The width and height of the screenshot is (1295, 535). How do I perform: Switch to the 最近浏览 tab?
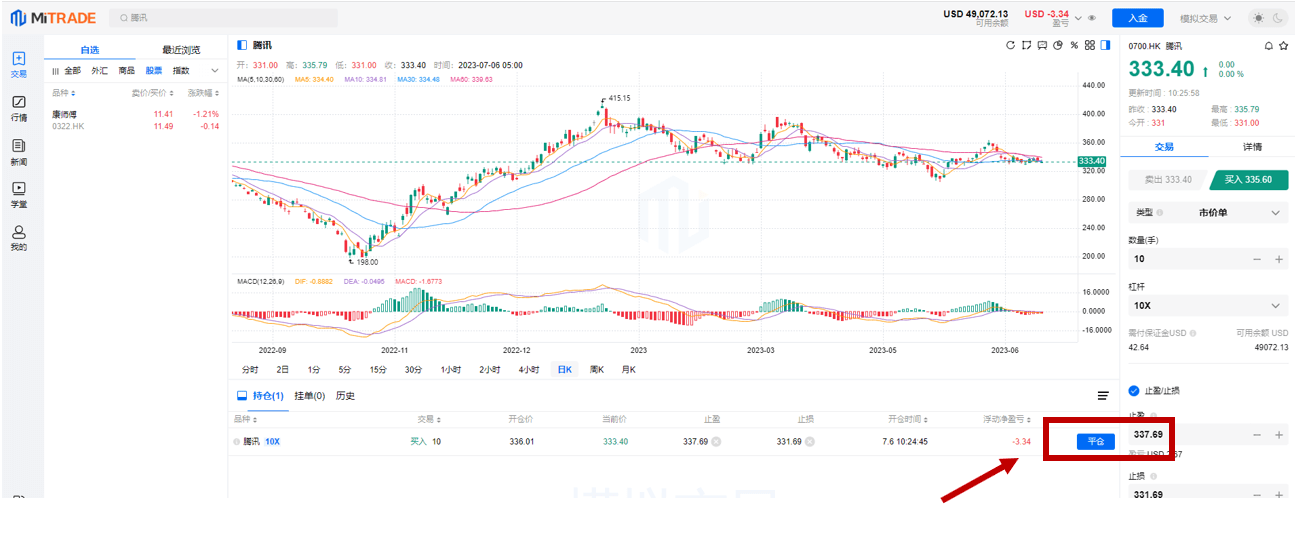coord(182,50)
